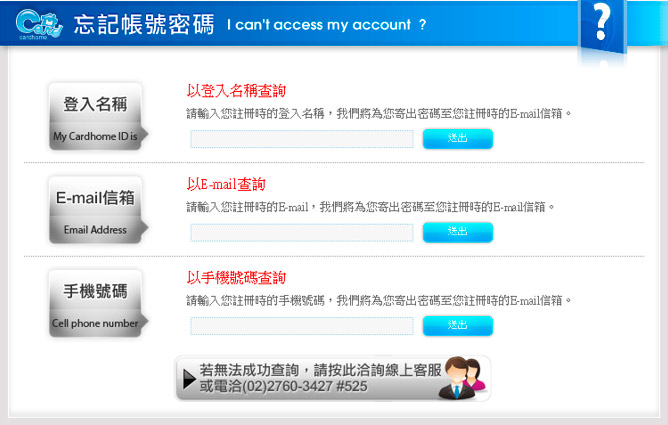Viewport: 668px width, 425px height.
Task: Click the 以E-mail查詢 red heading
Action: [x=226, y=184]
